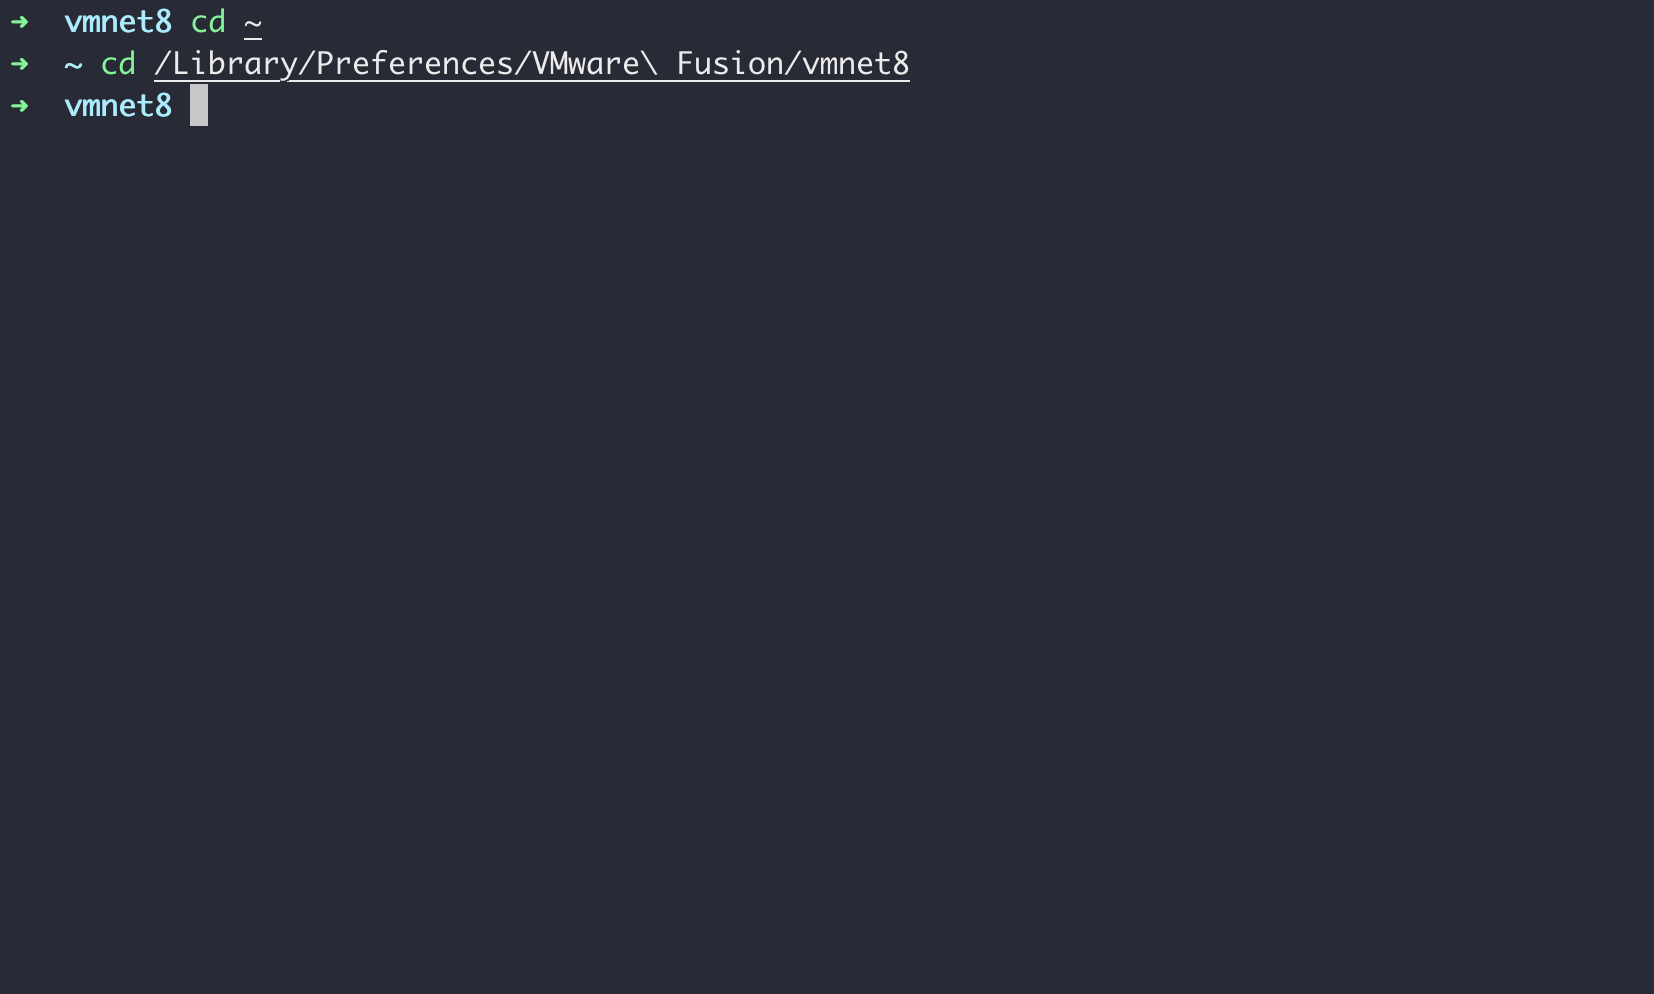Click the backslash escape after VMware
The width and height of the screenshot is (1654, 994).
[650, 64]
